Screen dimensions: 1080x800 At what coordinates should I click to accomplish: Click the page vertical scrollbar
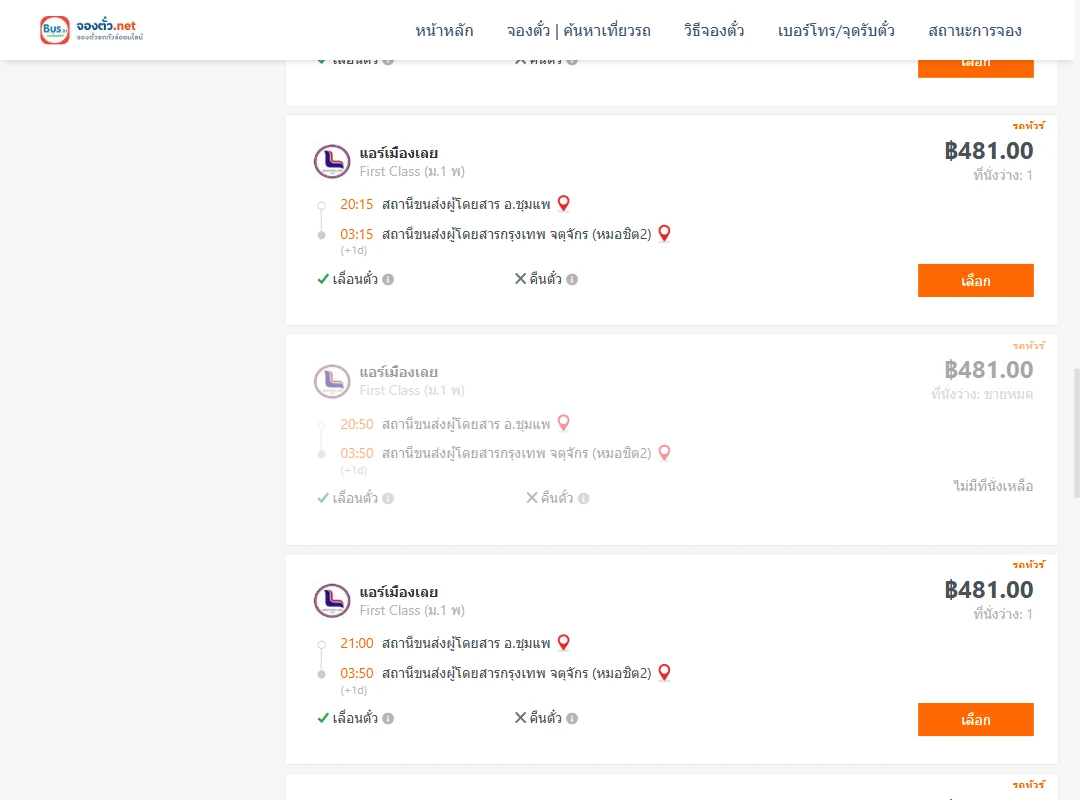[x=1076, y=433]
